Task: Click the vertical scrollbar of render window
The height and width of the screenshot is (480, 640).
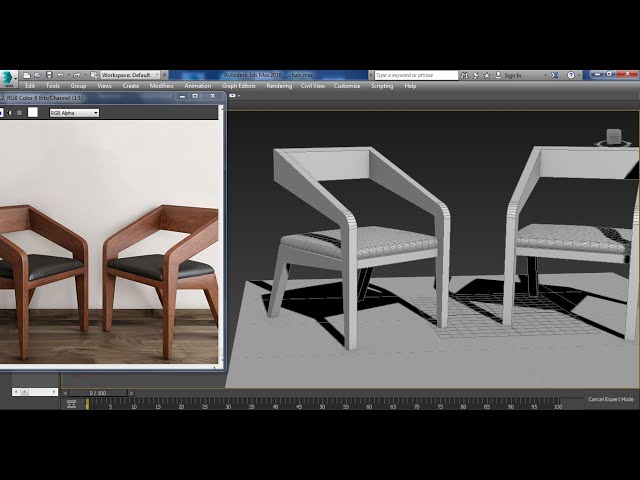Action: coord(221,237)
